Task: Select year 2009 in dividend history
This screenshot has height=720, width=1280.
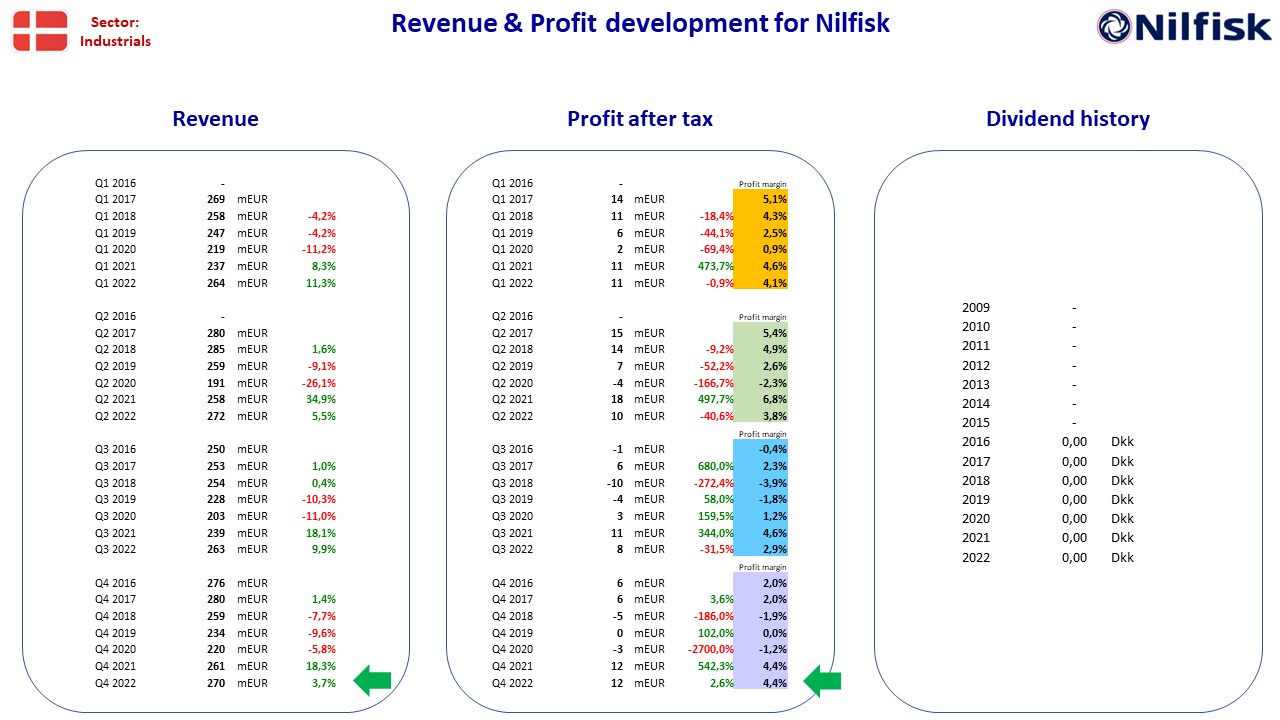Action: pos(976,308)
